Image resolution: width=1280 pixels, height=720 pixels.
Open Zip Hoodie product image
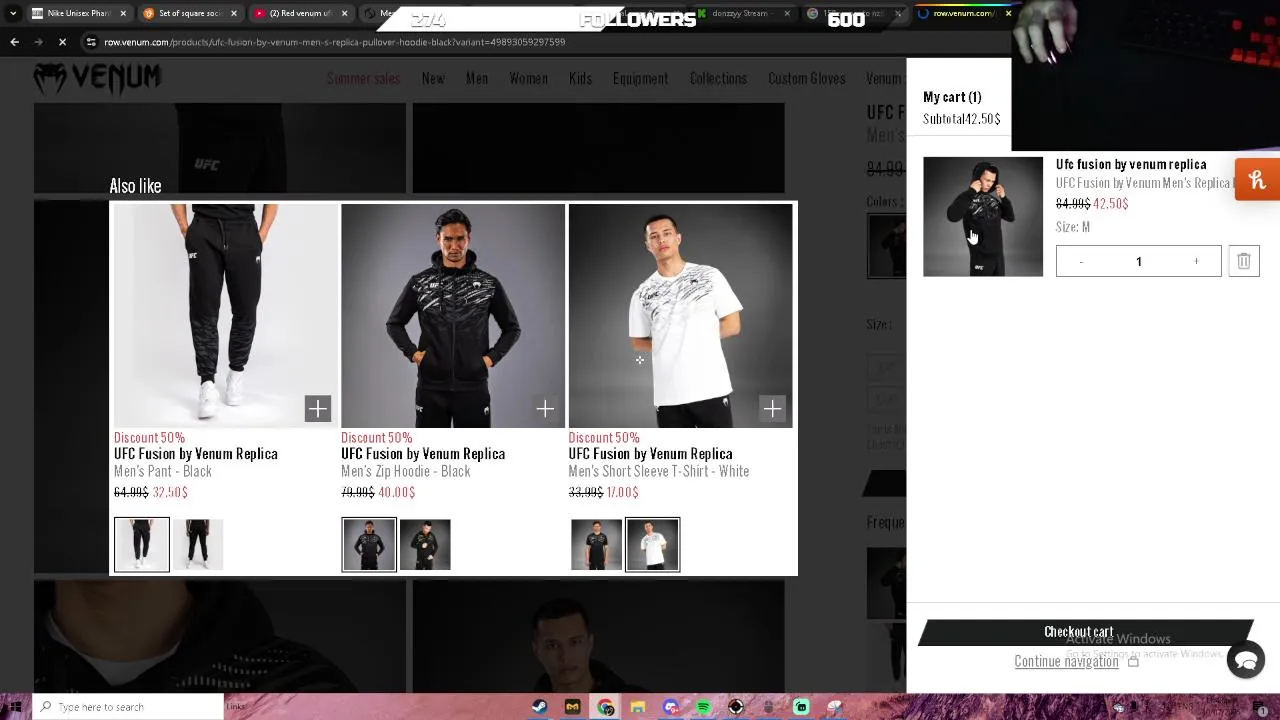[453, 316]
